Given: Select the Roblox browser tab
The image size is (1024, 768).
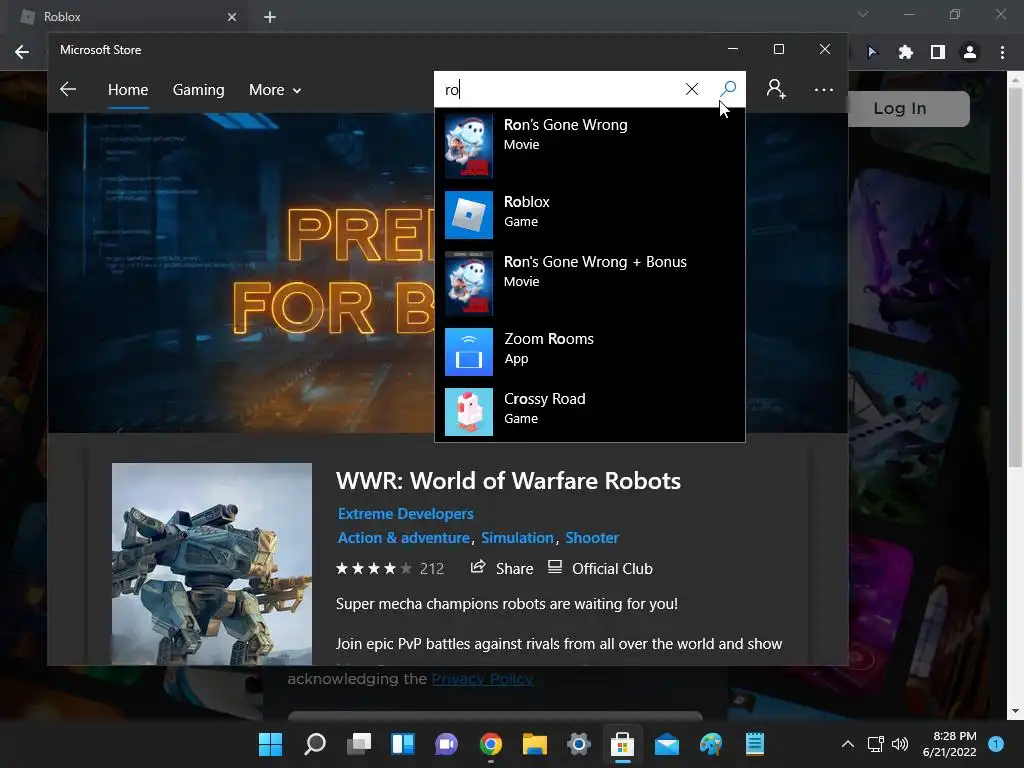Looking at the screenshot, I should tap(127, 17).
